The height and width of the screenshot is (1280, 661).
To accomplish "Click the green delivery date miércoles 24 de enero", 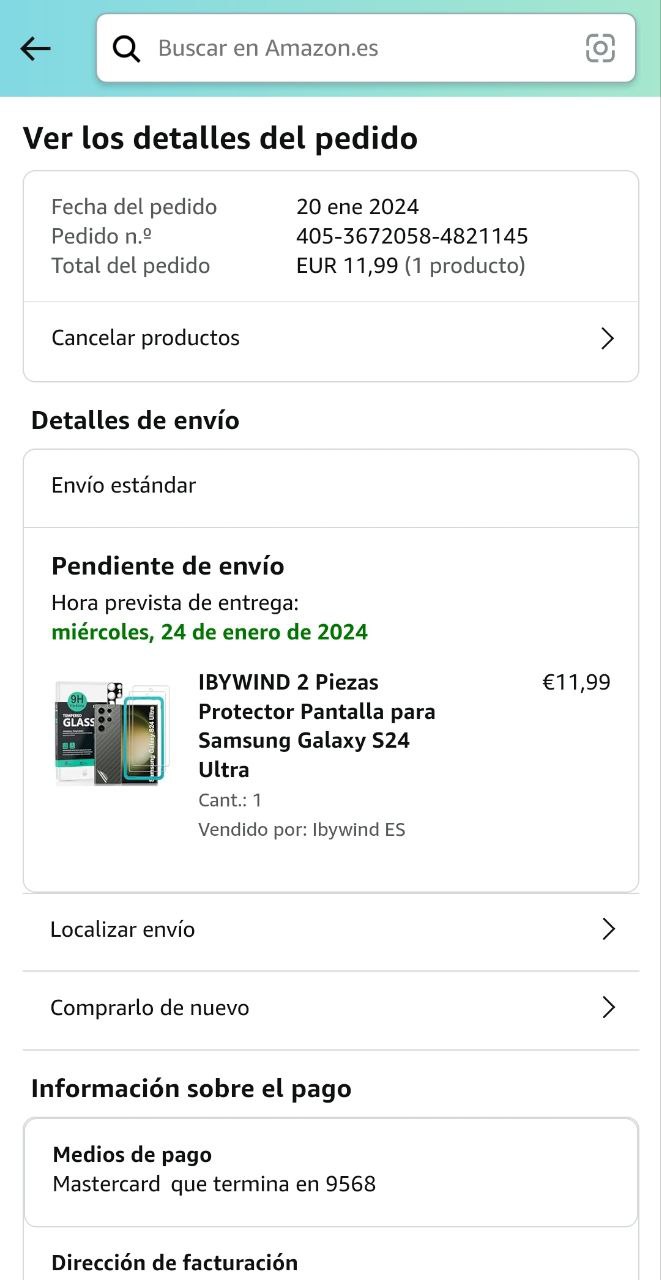I will [209, 632].
